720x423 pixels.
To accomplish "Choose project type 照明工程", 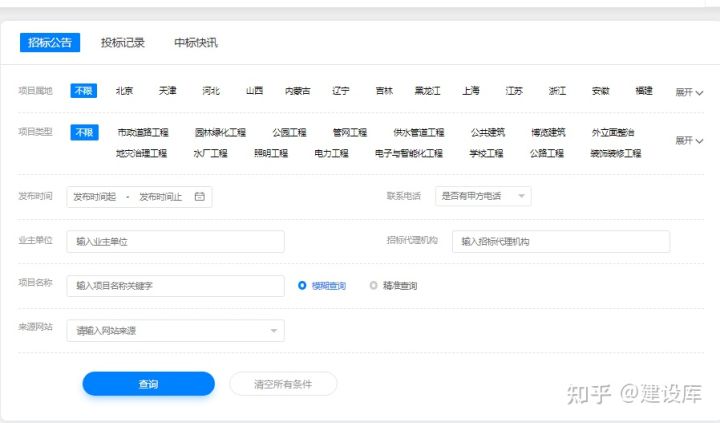I will (271, 153).
